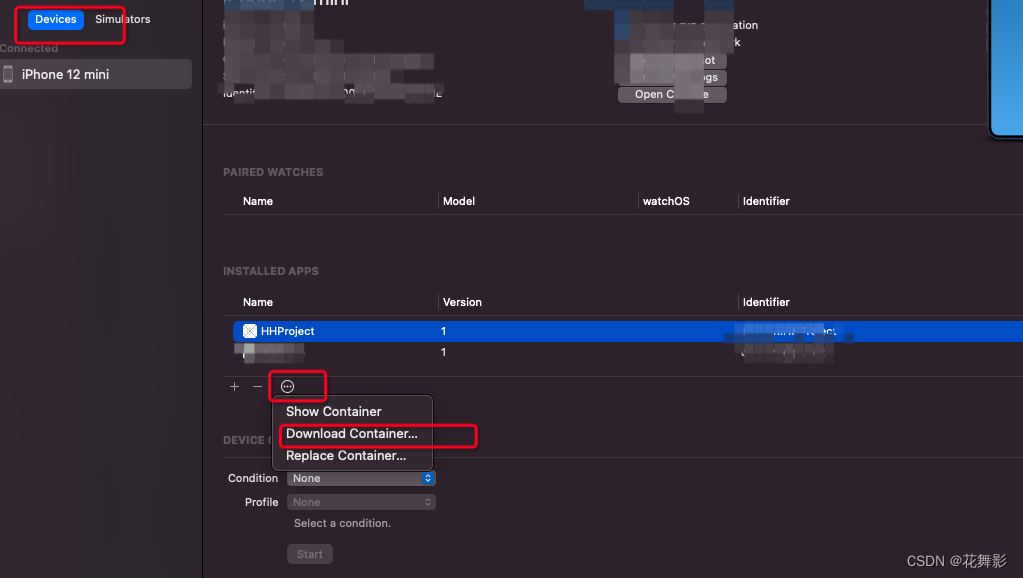1023x578 pixels.
Task: Click Name header in Installed Apps table
Action: (x=258, y=302)
